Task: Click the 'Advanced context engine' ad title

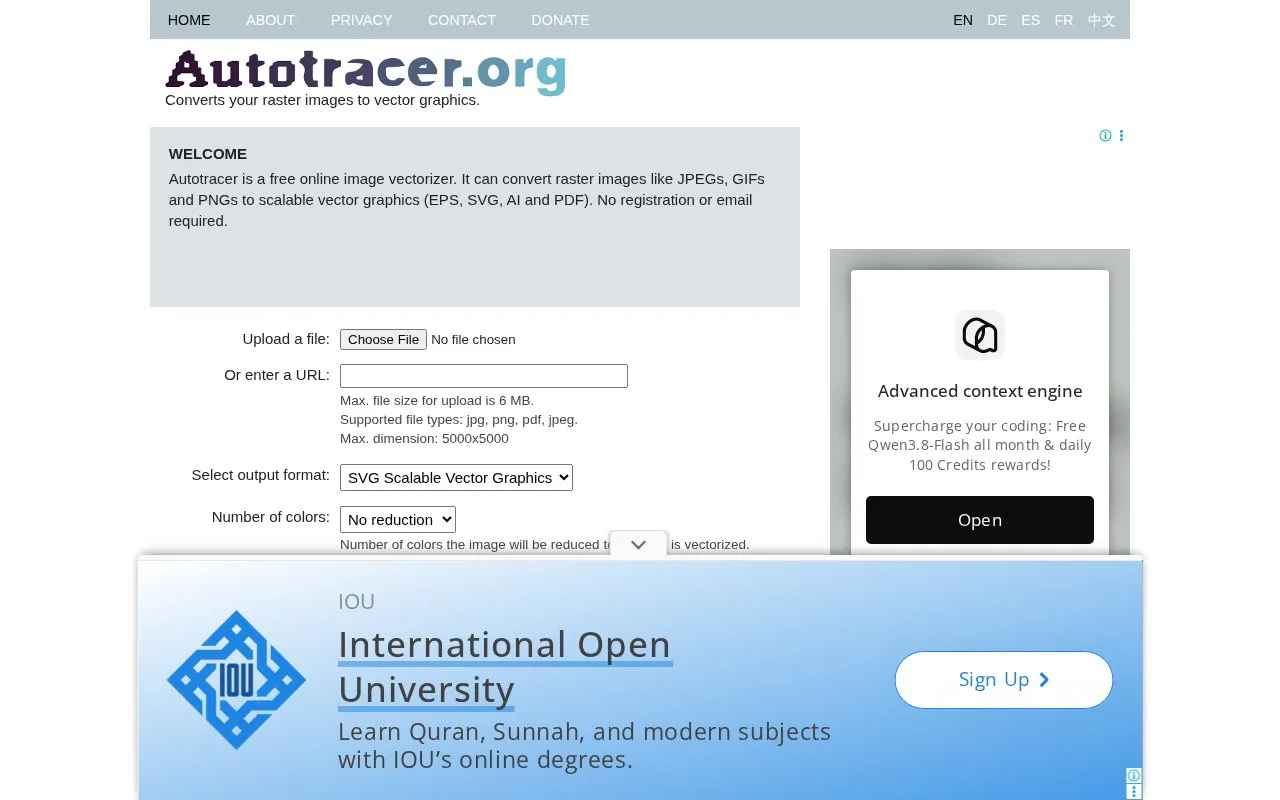Action: [x=980, y=391]
